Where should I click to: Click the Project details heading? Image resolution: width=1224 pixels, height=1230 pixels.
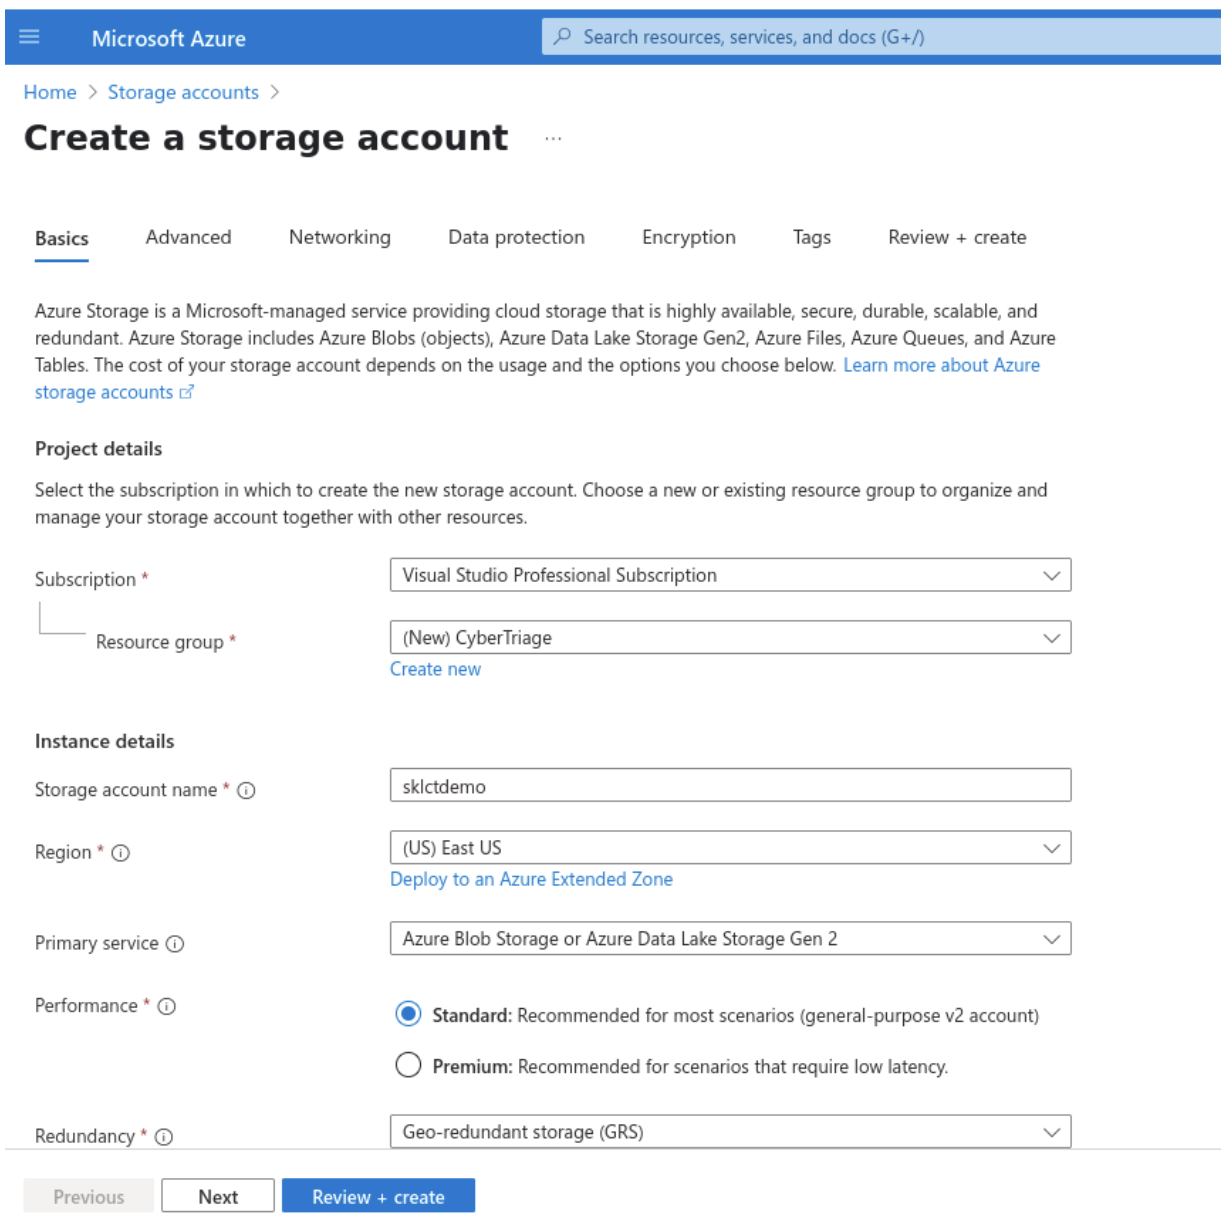point(98,449)
